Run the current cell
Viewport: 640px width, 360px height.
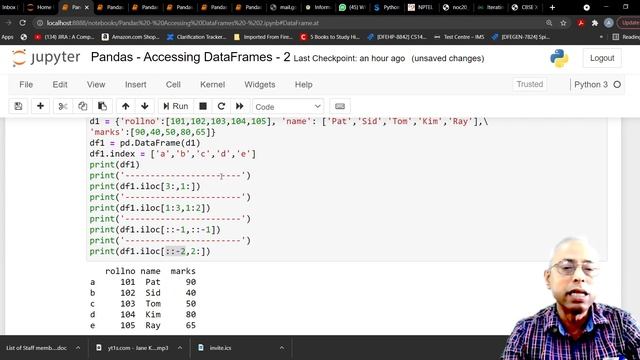(176, 106)
